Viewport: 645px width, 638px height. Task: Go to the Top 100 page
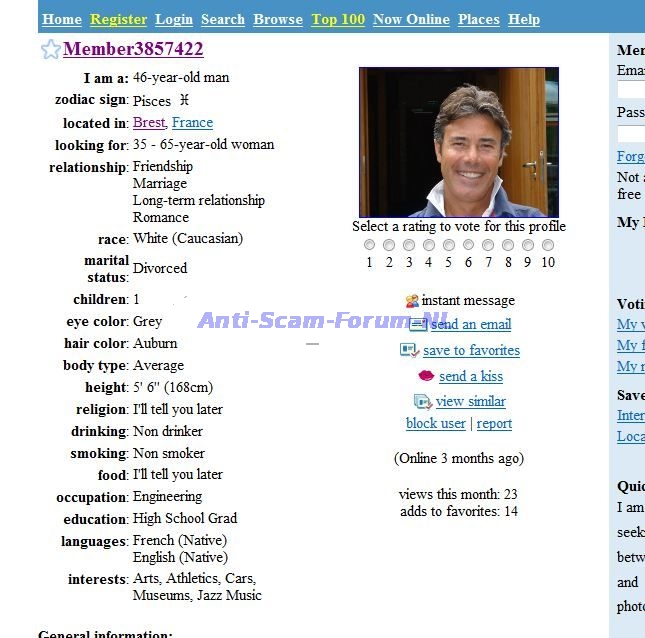click(338, 19)
